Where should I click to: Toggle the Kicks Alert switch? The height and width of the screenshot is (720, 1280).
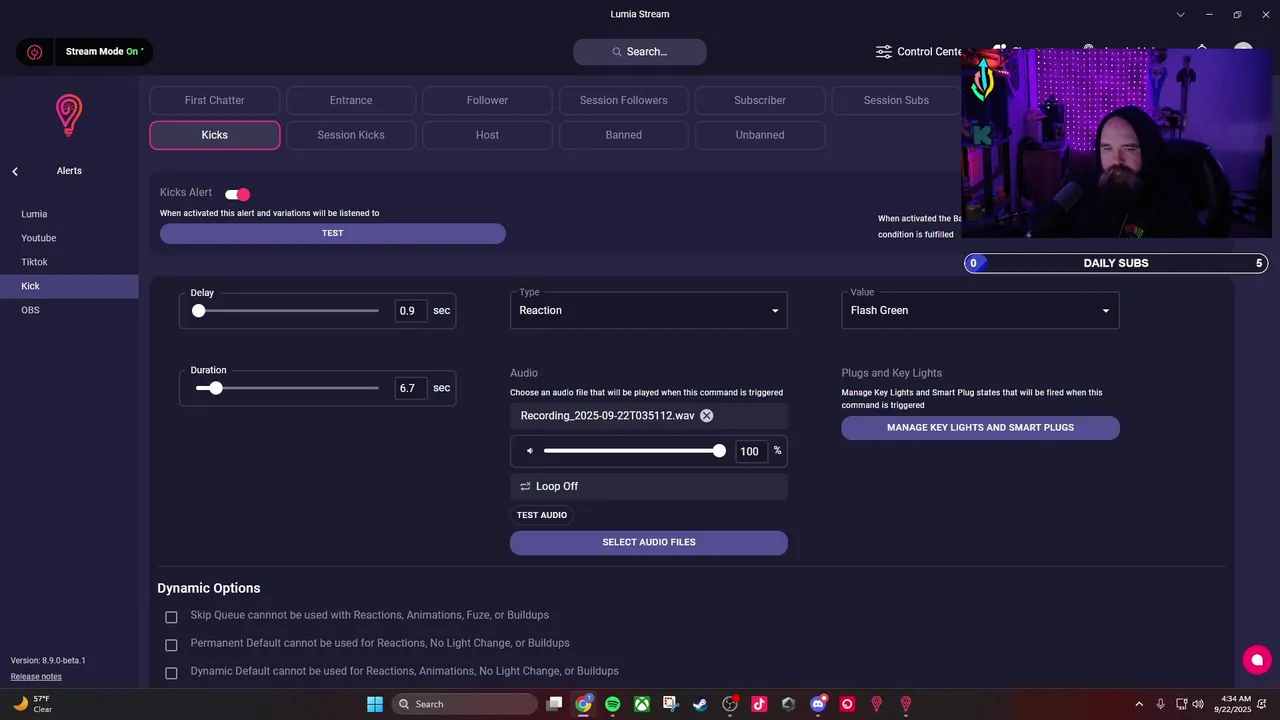coord(238,194)
